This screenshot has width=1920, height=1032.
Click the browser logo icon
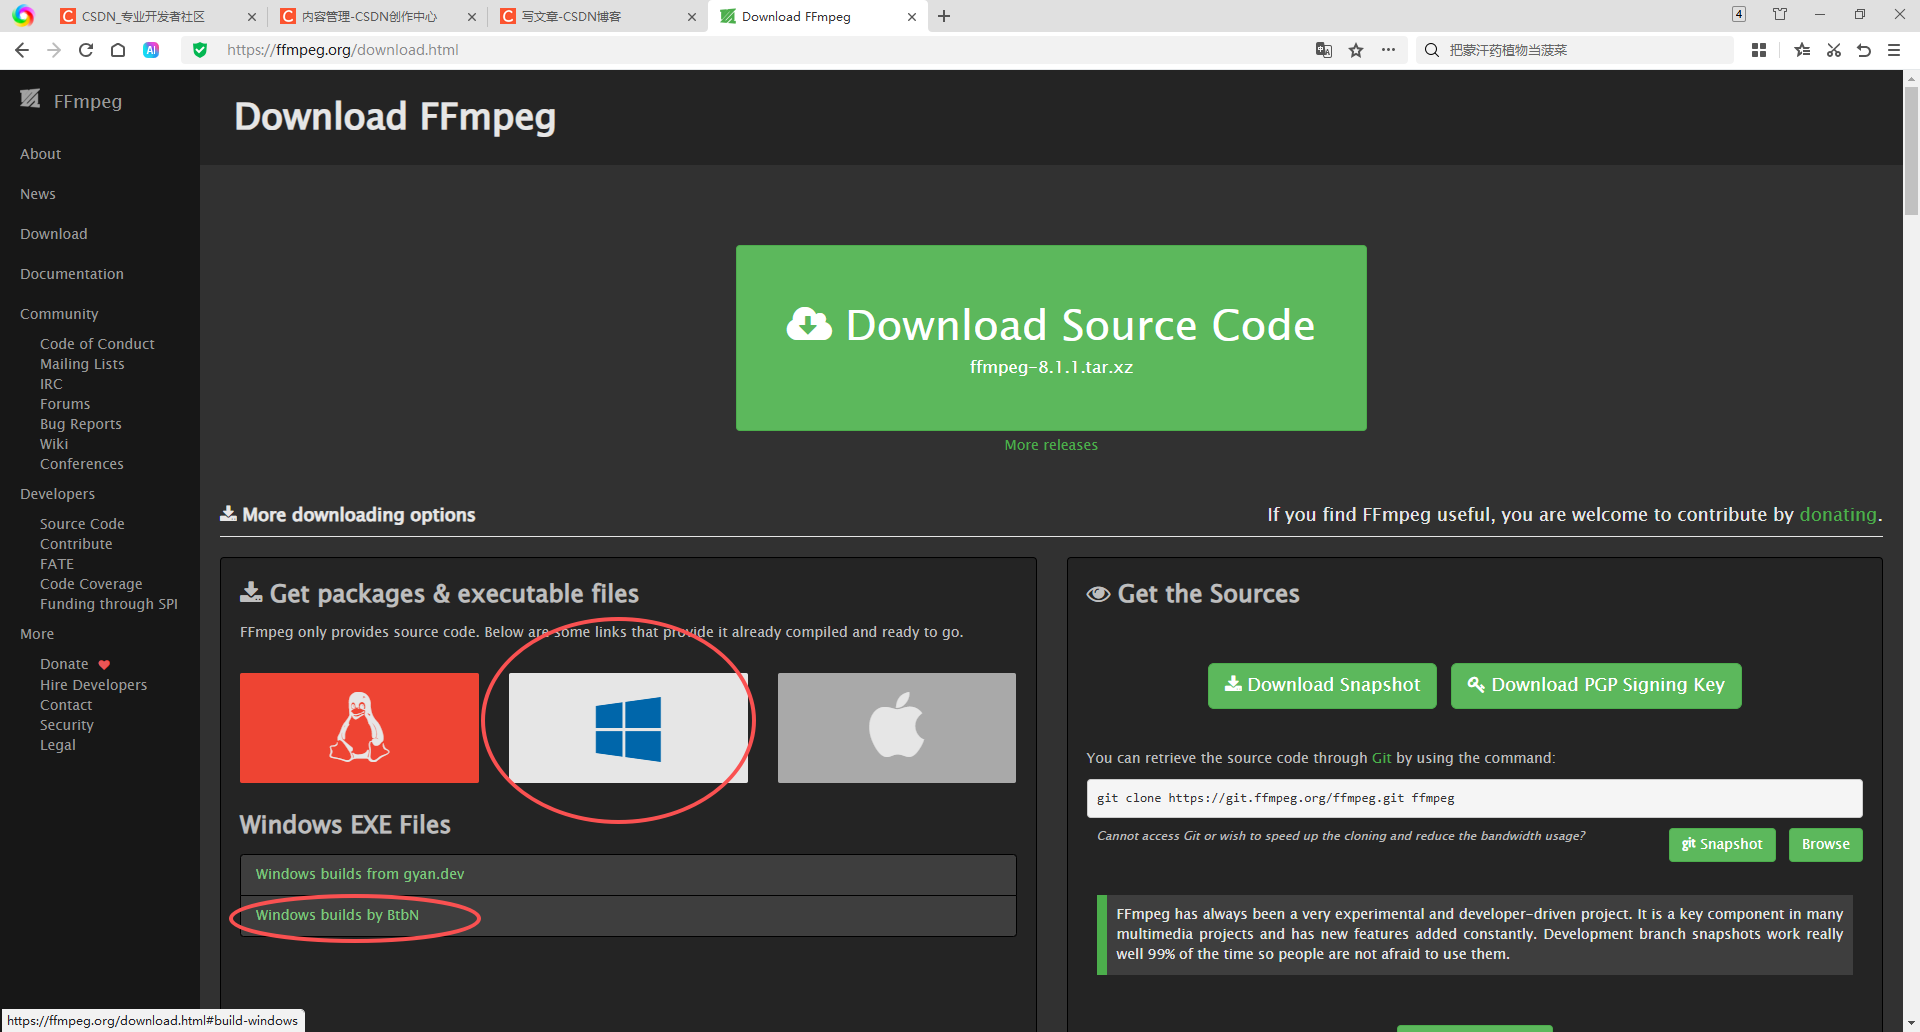[23, 16]
